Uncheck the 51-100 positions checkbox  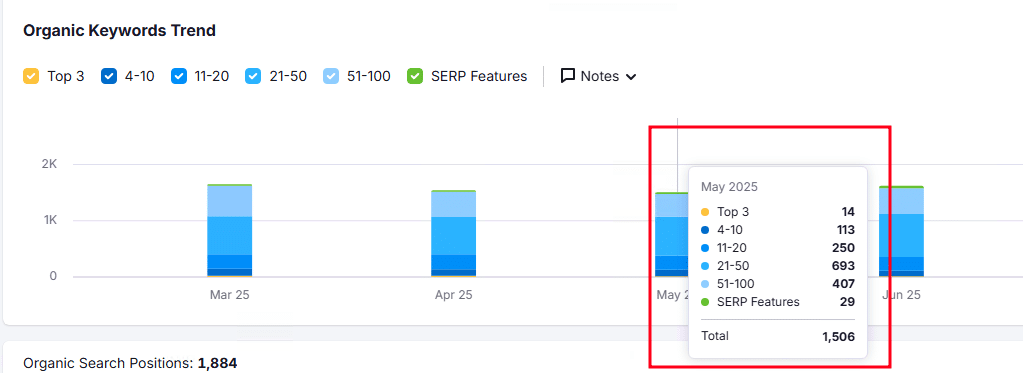coord(331,76)
